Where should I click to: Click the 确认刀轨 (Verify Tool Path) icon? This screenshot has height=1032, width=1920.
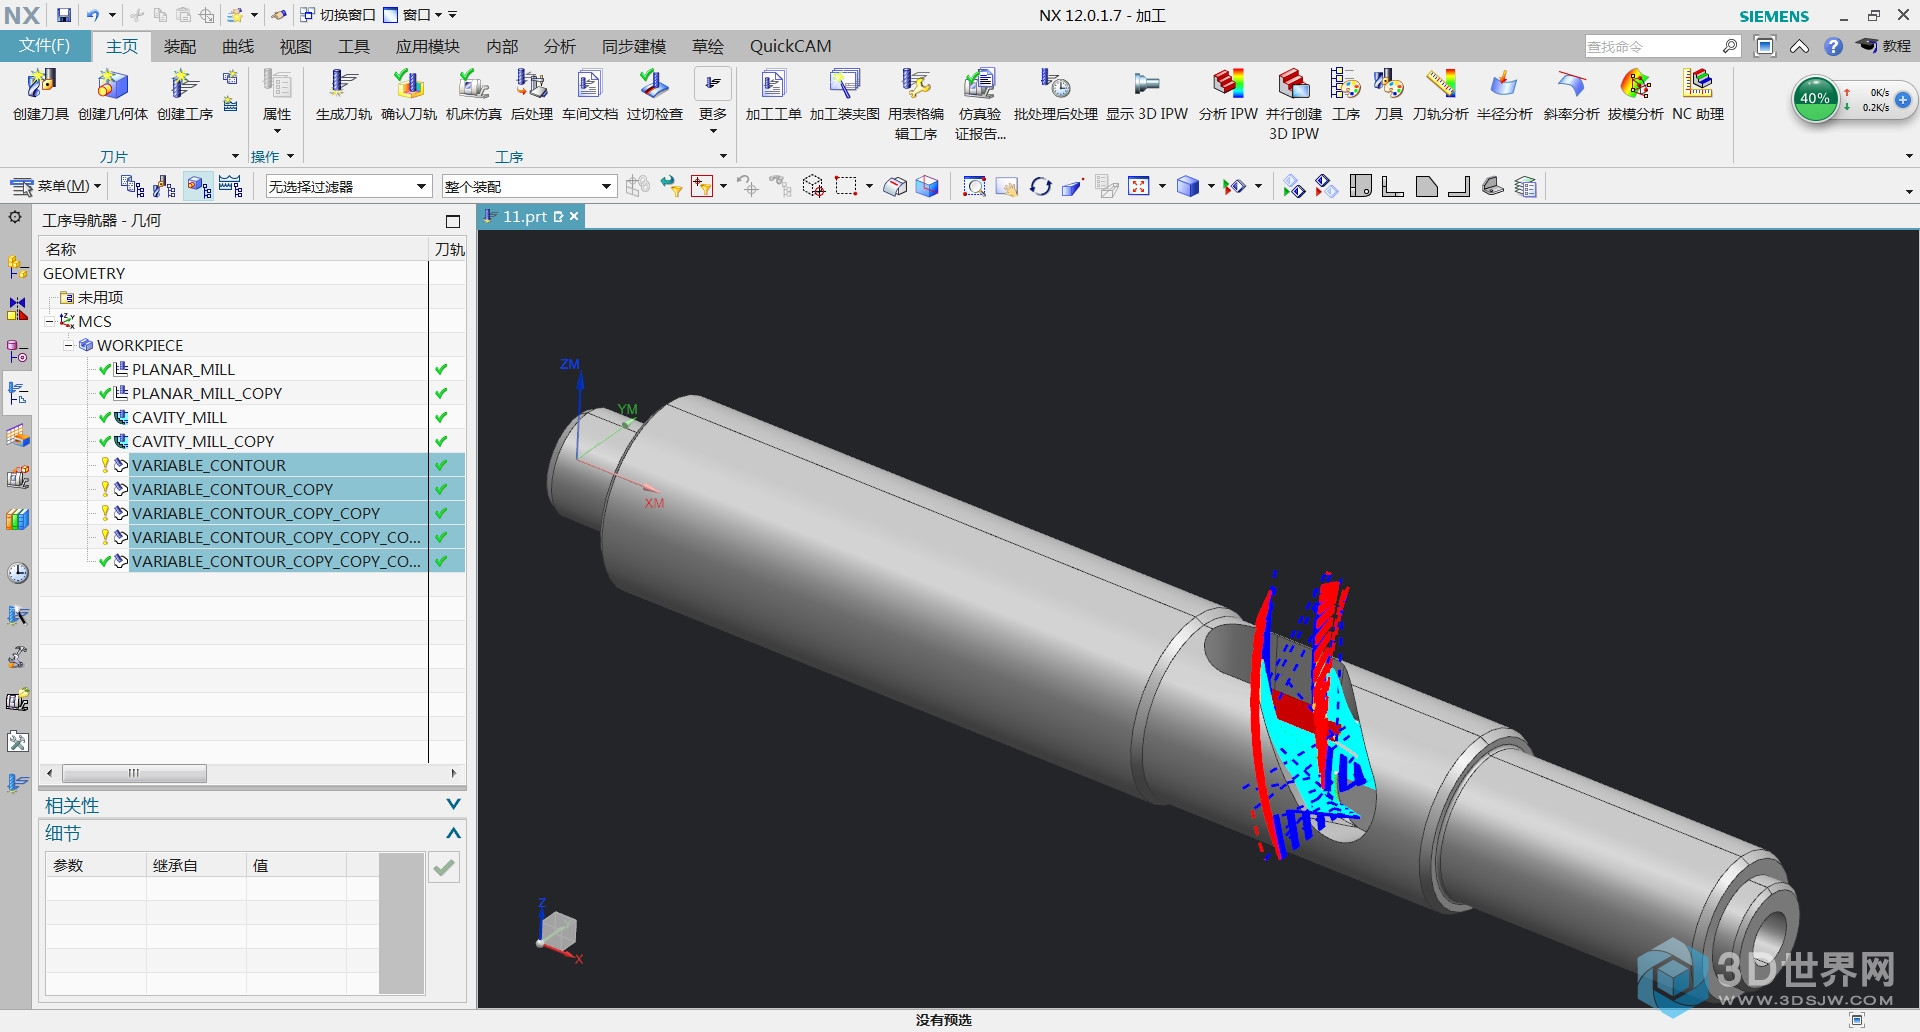(x=409, y=94)
